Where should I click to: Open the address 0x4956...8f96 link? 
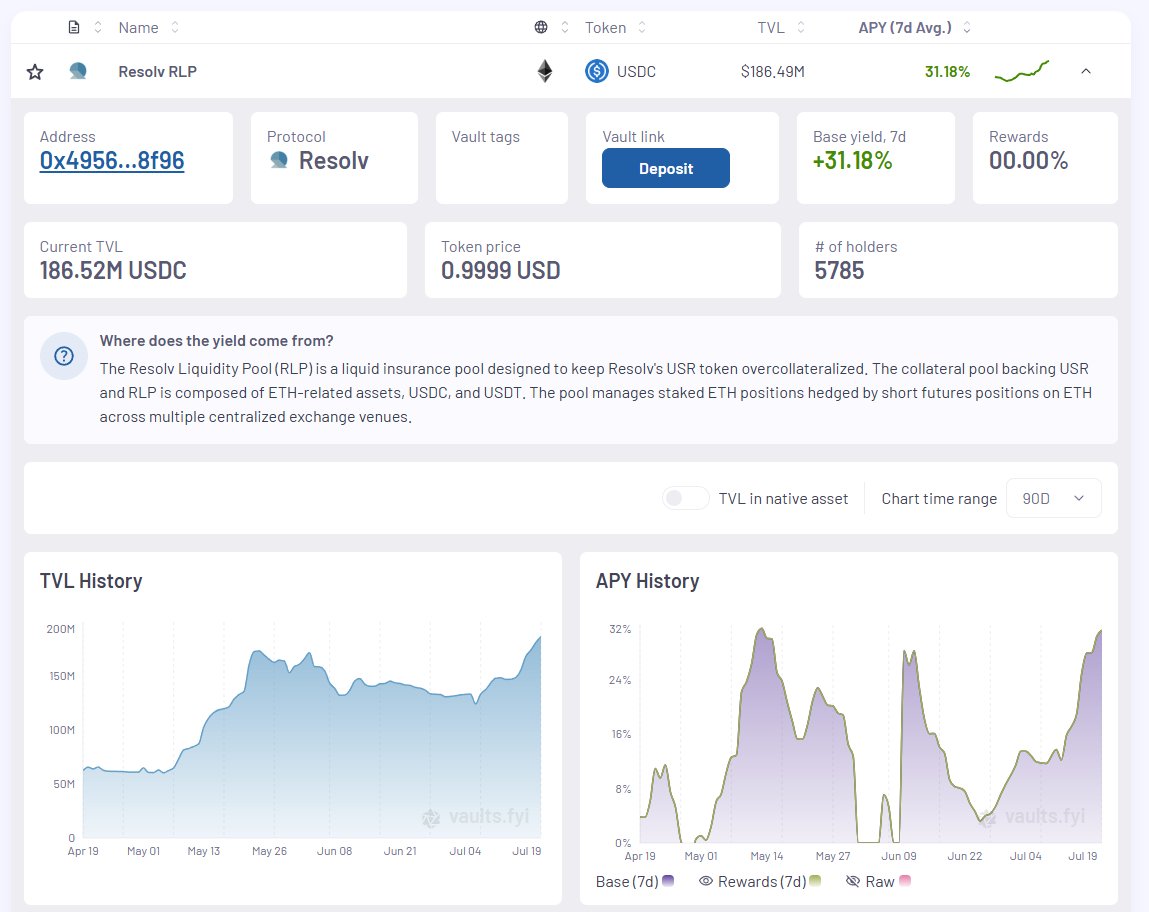coord(112,160)
